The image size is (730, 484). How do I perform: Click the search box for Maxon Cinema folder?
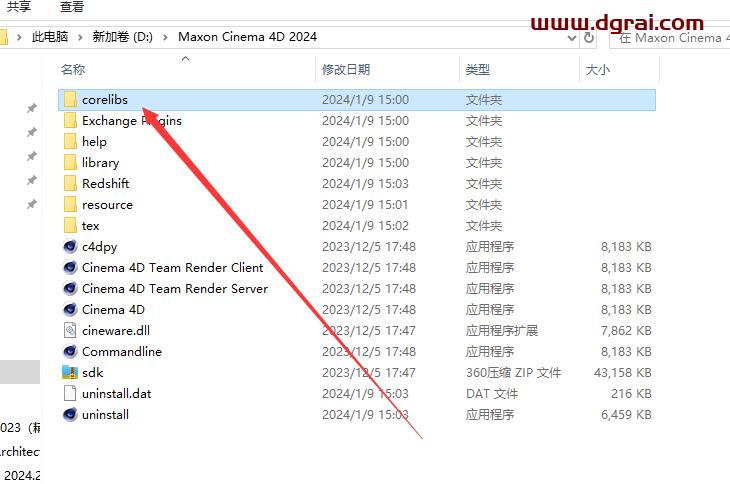click(670, 38)
